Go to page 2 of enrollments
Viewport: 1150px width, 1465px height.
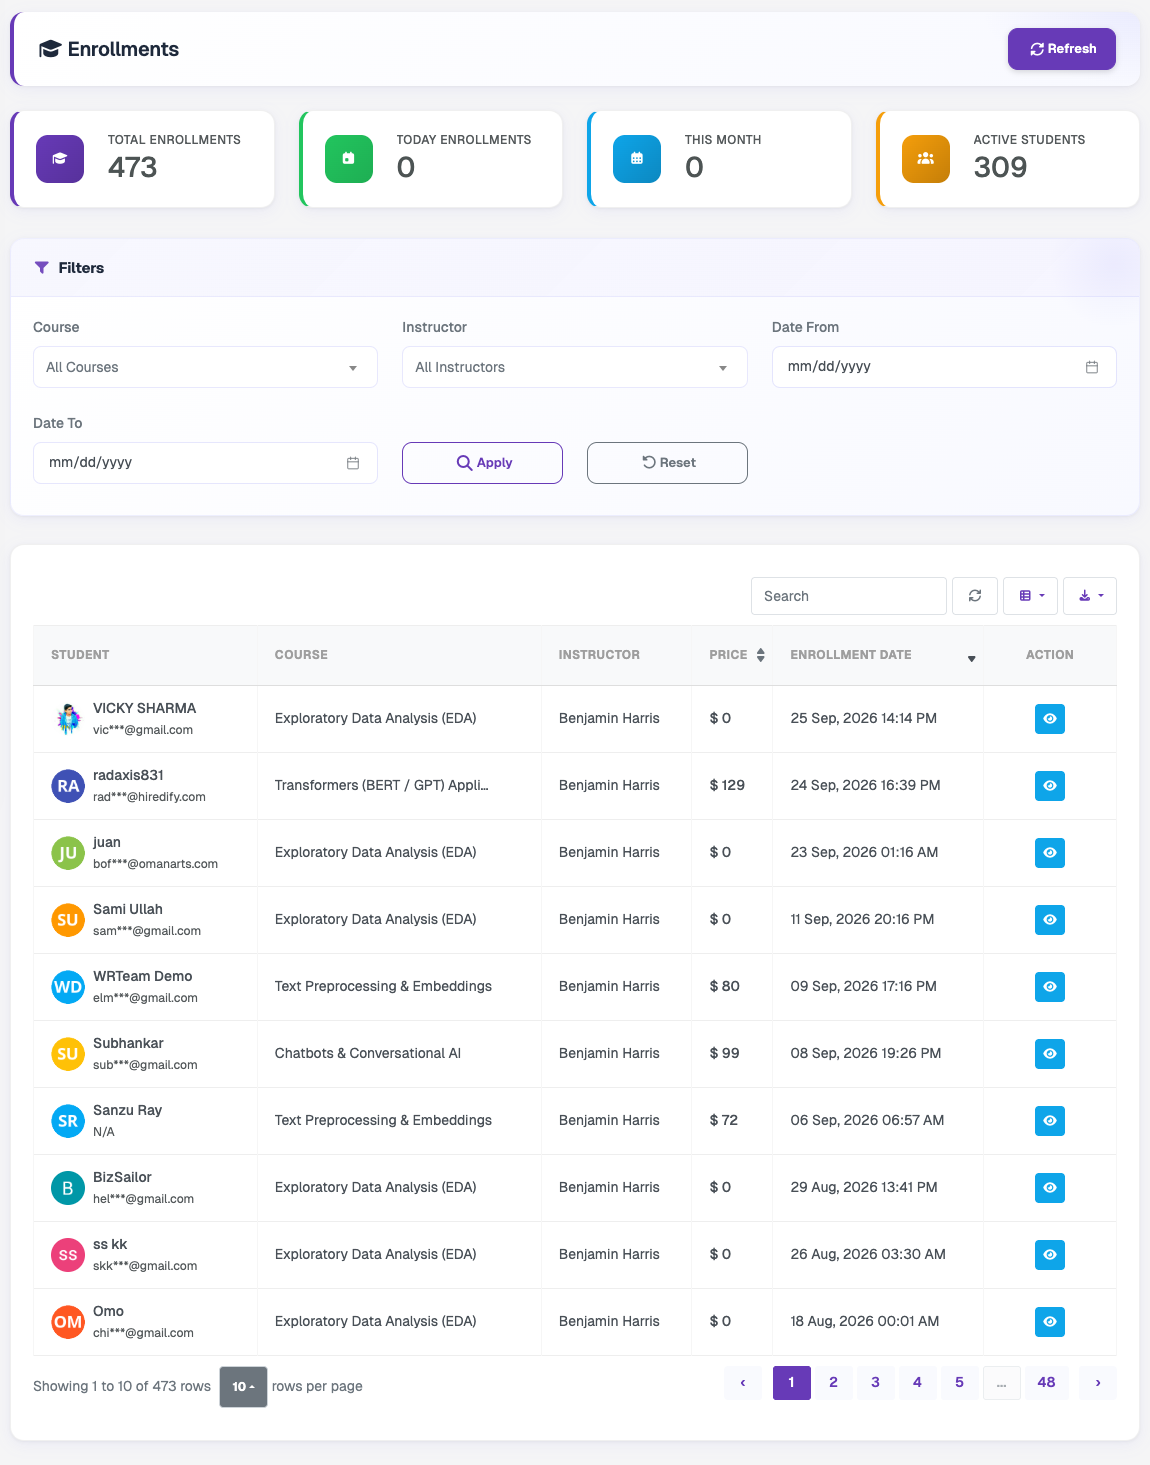[833, 1383]
